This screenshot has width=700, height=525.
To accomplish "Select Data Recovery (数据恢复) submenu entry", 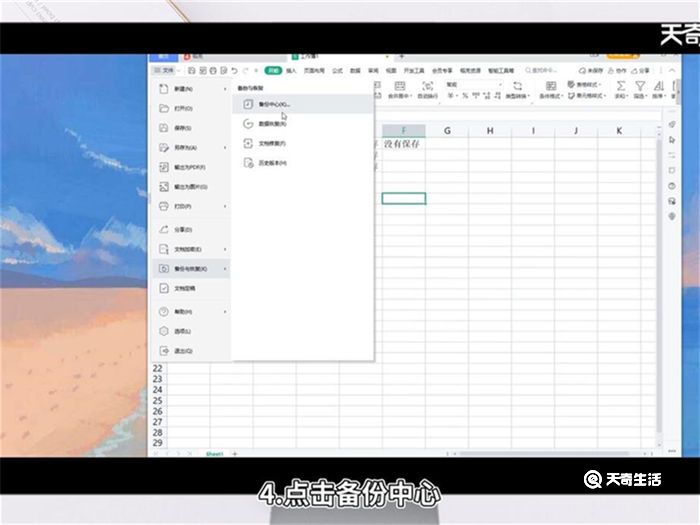I will 303,124.
